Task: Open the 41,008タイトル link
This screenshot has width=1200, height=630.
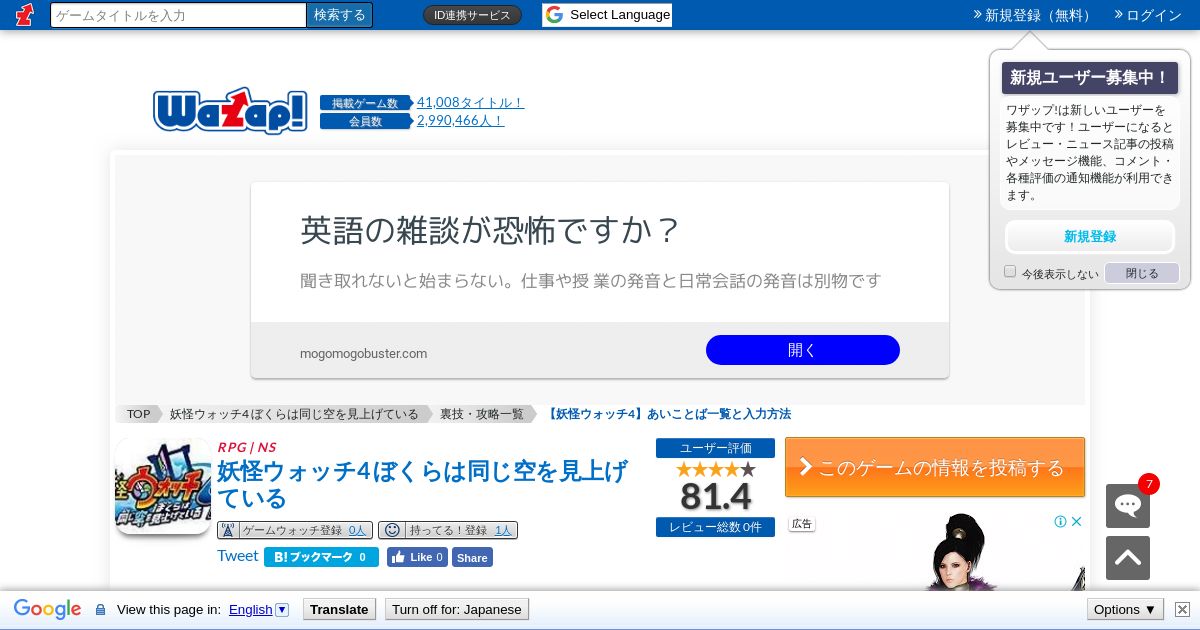Action: tap(470, 102)
